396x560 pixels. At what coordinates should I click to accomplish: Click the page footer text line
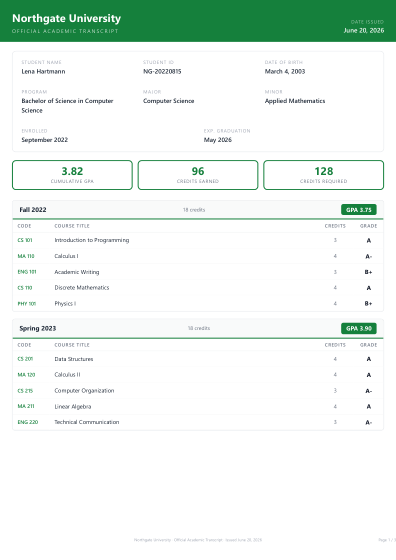point(198,540)
